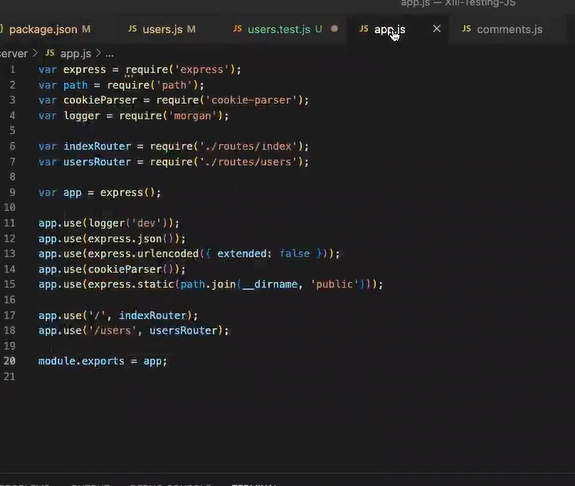Image resolution: width=575 pixels, height=486 pixels.
Task: Click JS file icon on users.test.js tab
Action: tap(238, 29)
